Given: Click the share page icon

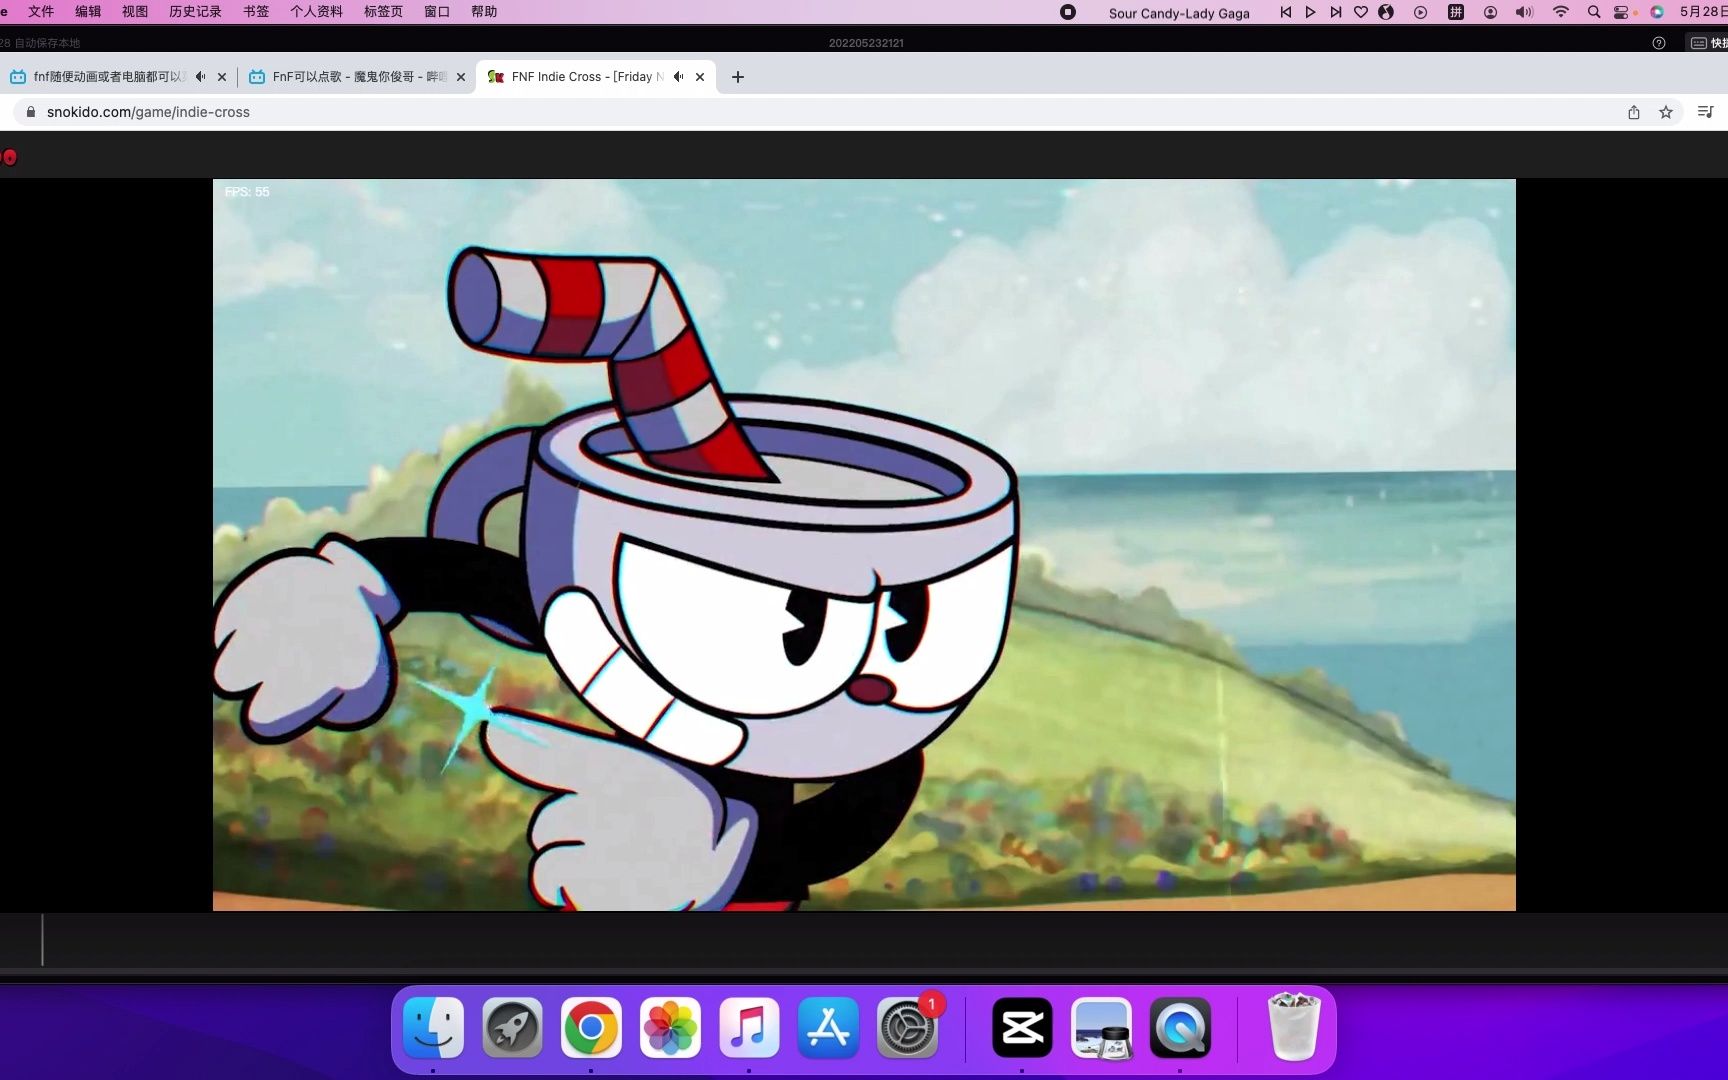Looking at the screenshot, I should [x=1634, y=112].
